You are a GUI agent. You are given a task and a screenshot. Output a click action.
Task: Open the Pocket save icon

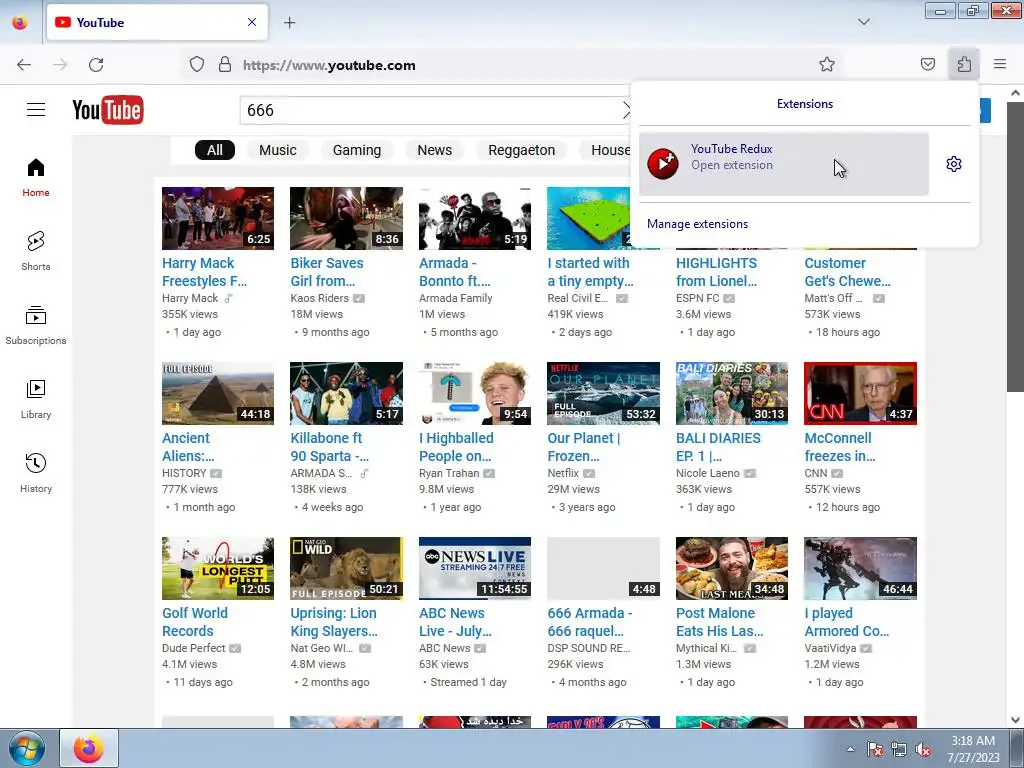[x=927, y=64]
